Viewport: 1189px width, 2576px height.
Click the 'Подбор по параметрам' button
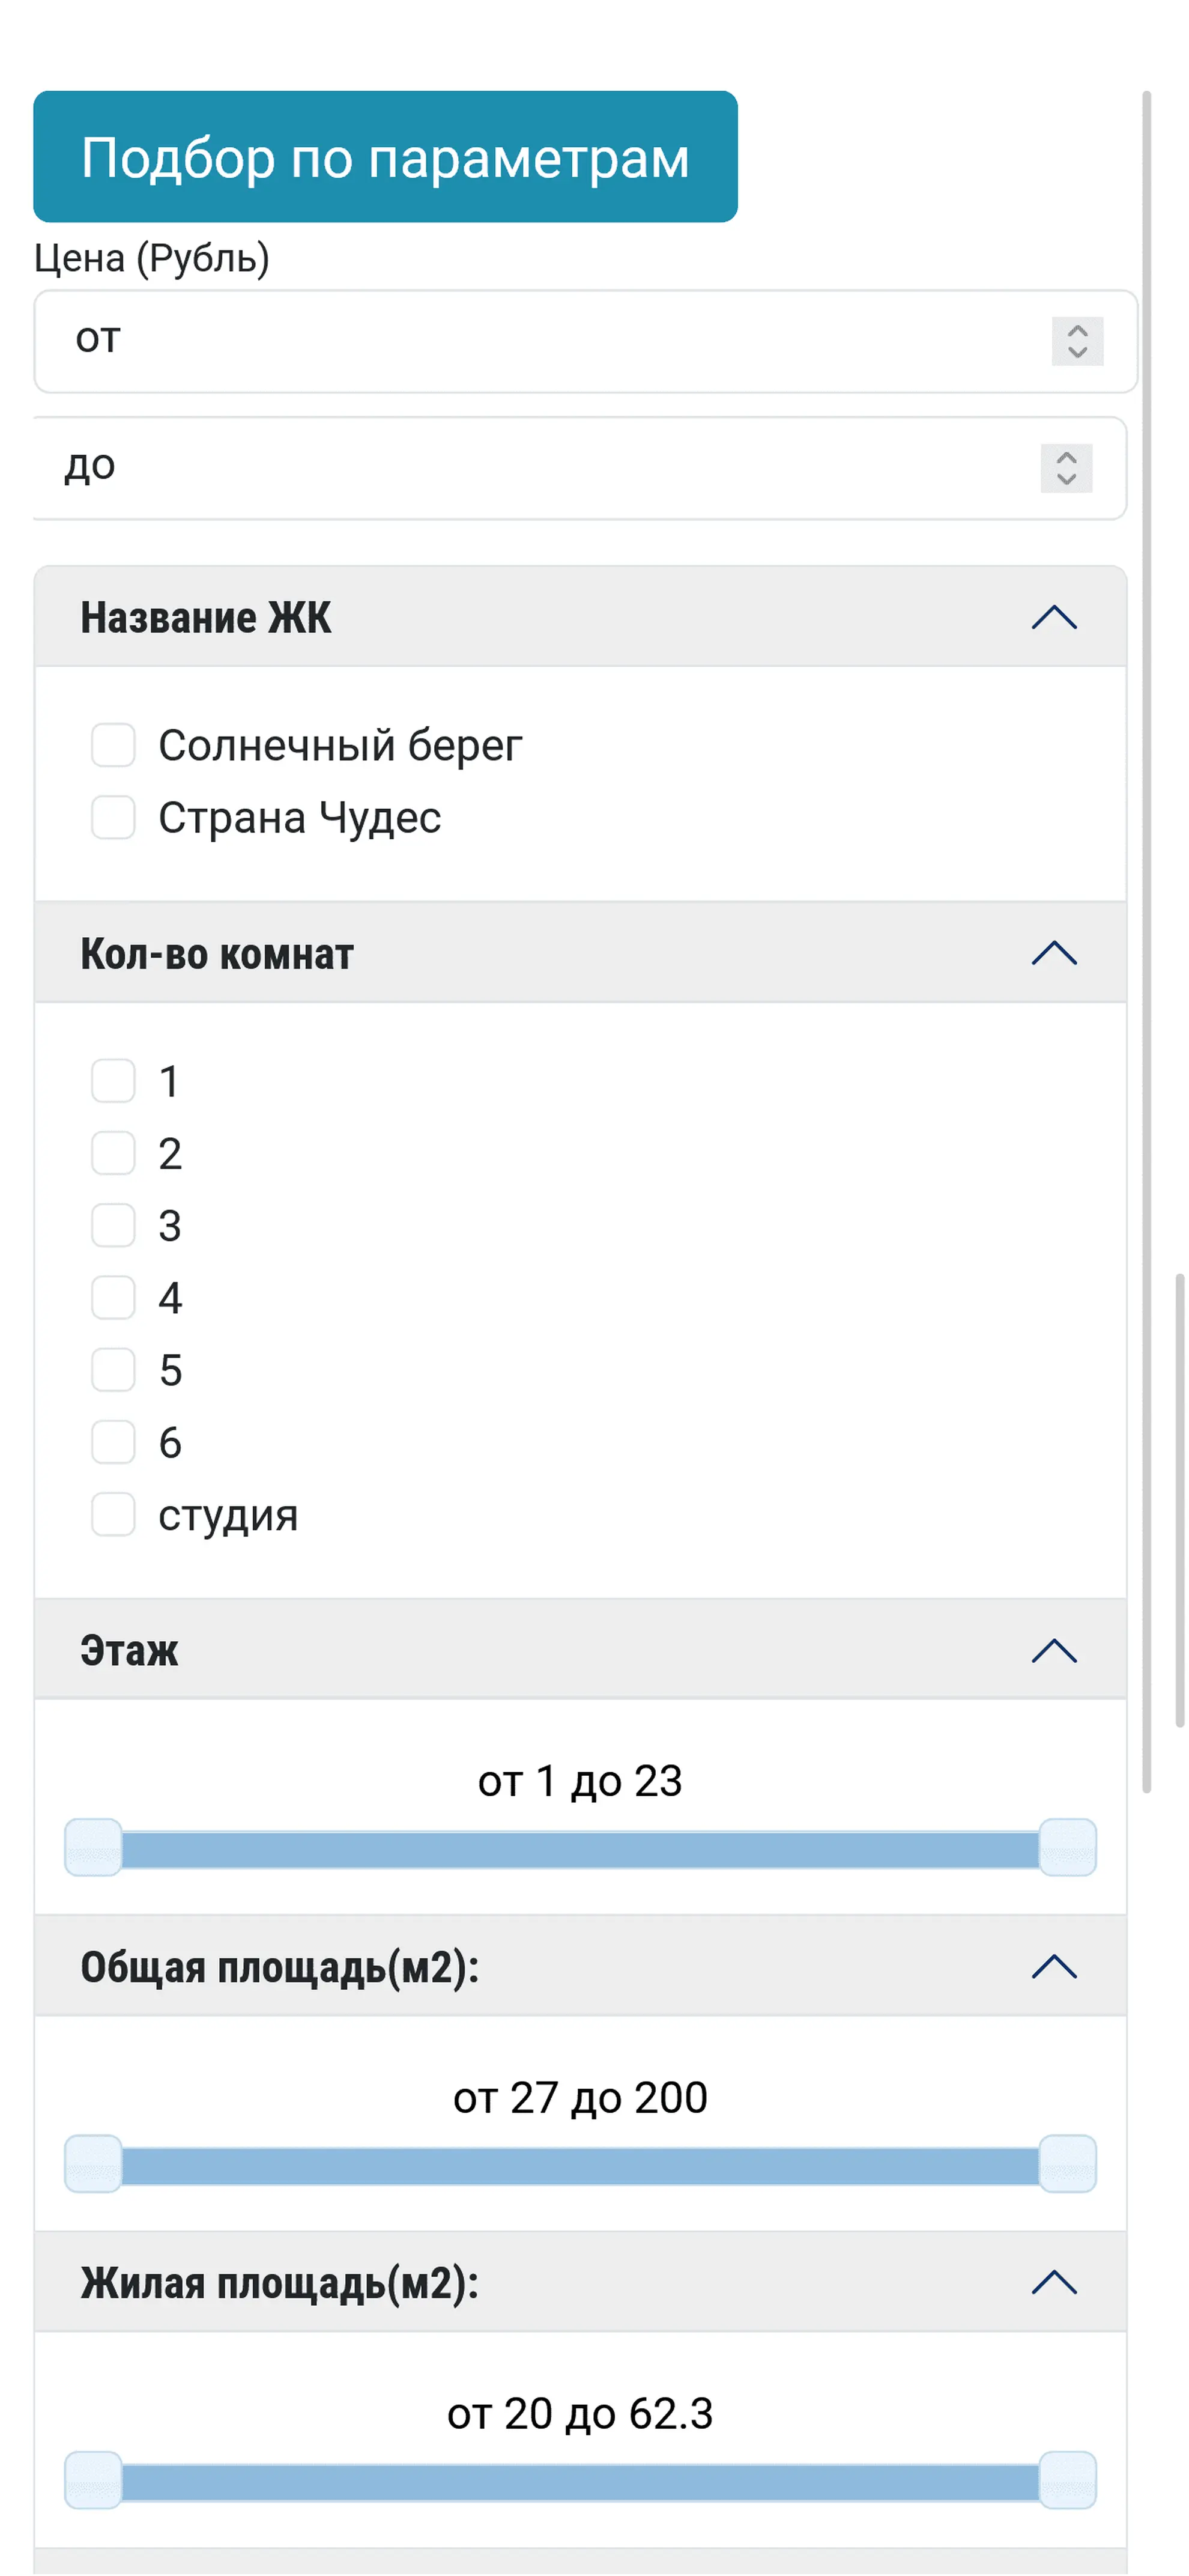point(385,157)
